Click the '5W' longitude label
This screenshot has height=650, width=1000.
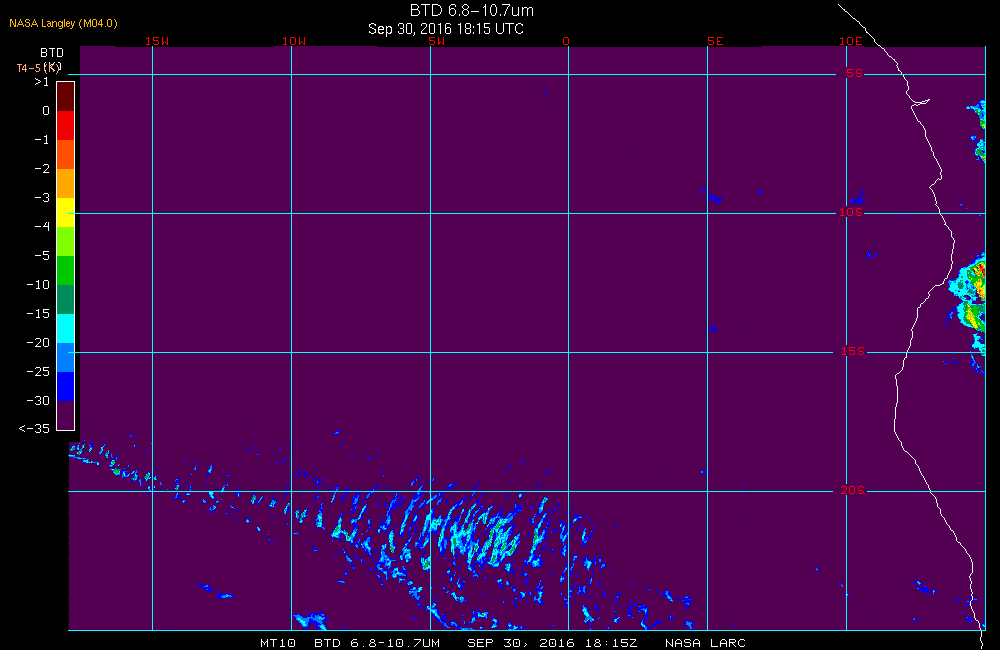437,41
